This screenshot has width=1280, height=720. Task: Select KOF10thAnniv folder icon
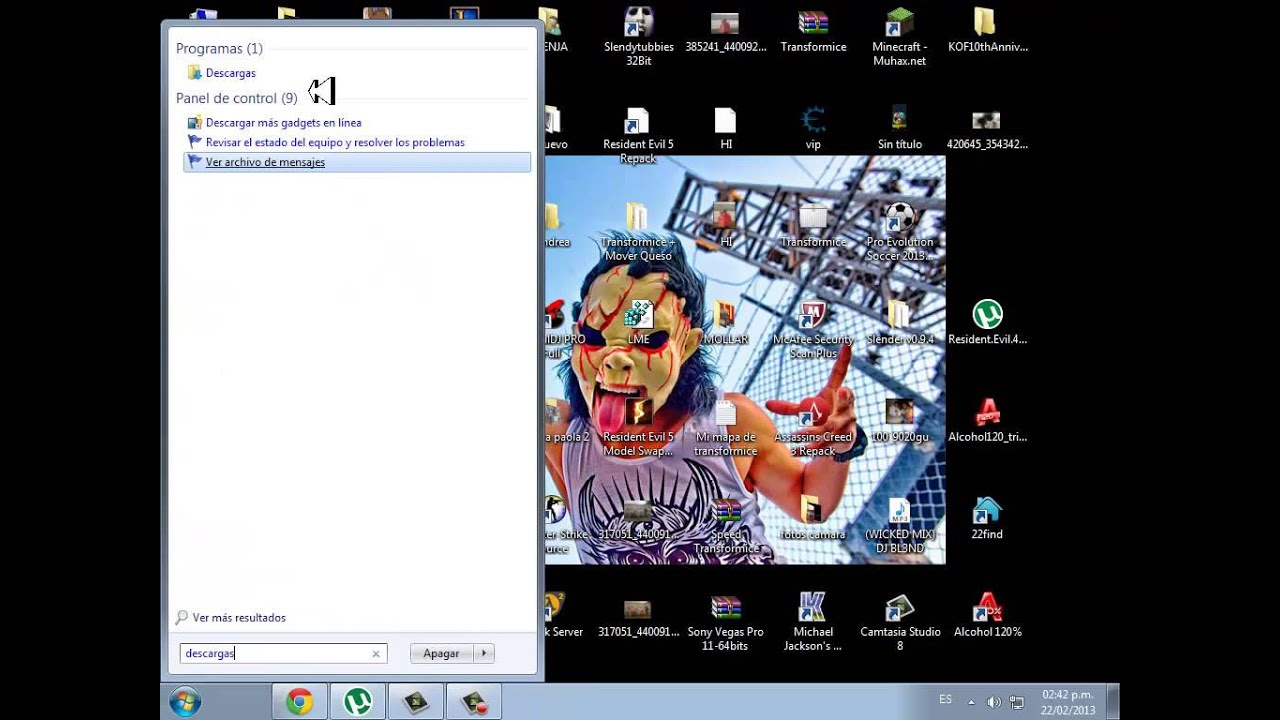tap(987, 30)
